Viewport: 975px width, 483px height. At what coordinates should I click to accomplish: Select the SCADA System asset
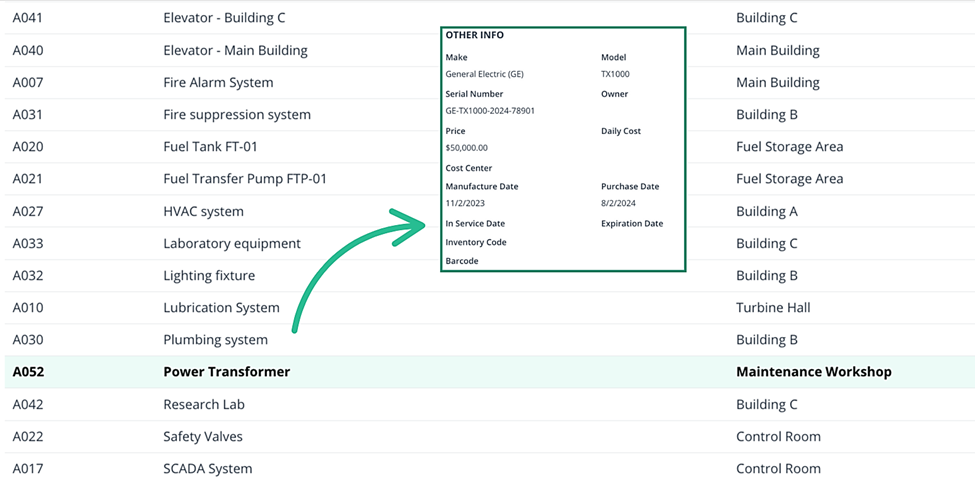click(x=207, y=469)
